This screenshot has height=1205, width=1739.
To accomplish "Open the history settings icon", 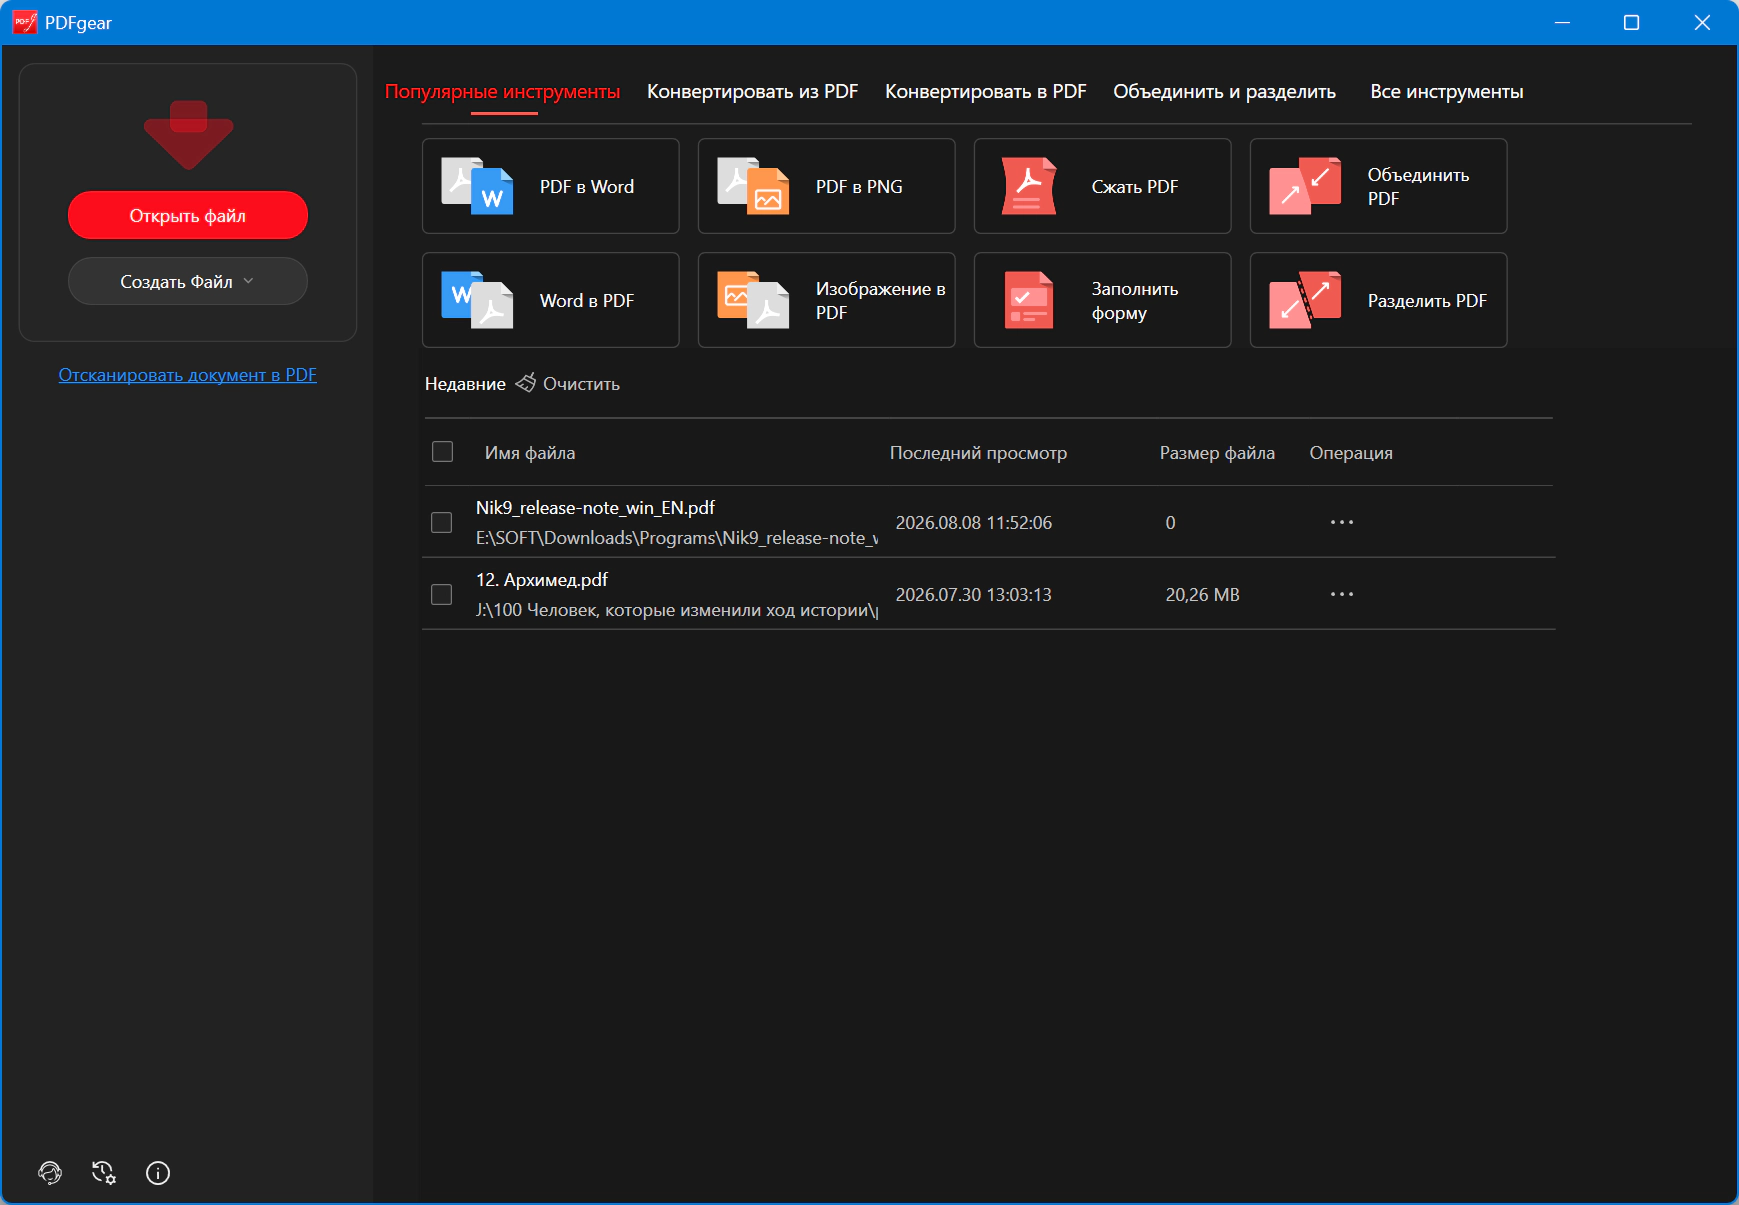I will point(104,1173).
